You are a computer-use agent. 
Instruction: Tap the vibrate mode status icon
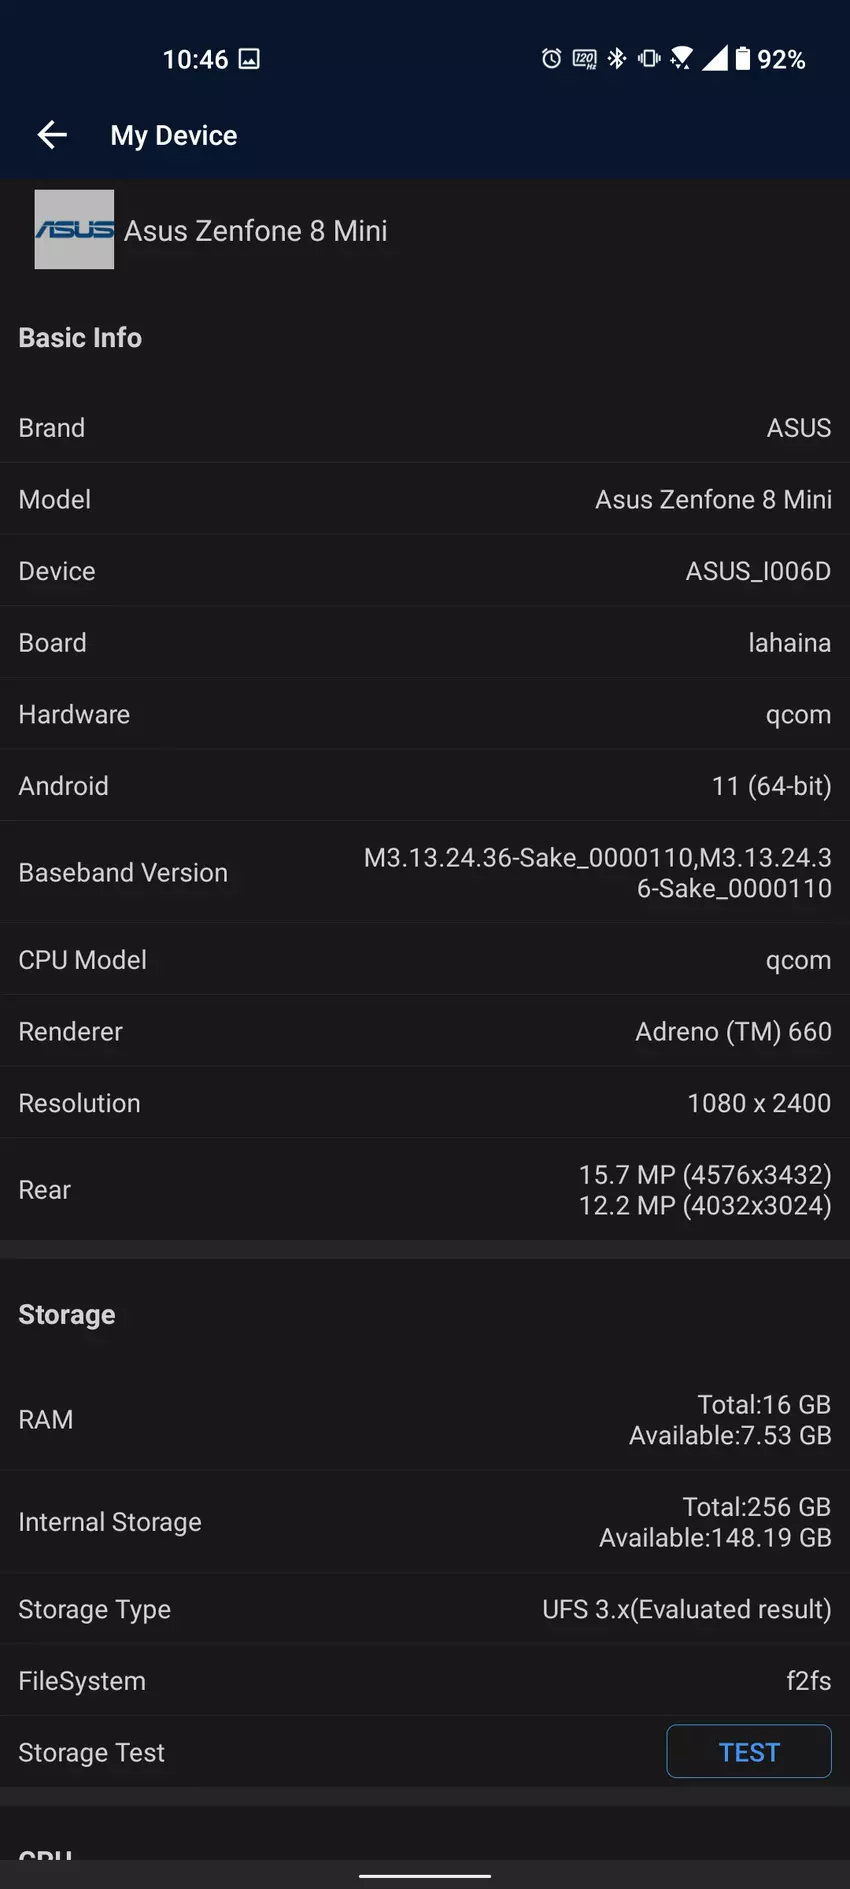click(x=649, y=59)
